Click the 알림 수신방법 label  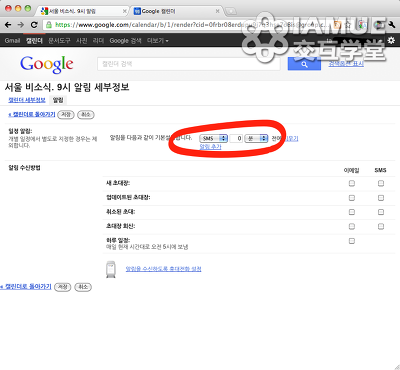click(x=24, y=168)
